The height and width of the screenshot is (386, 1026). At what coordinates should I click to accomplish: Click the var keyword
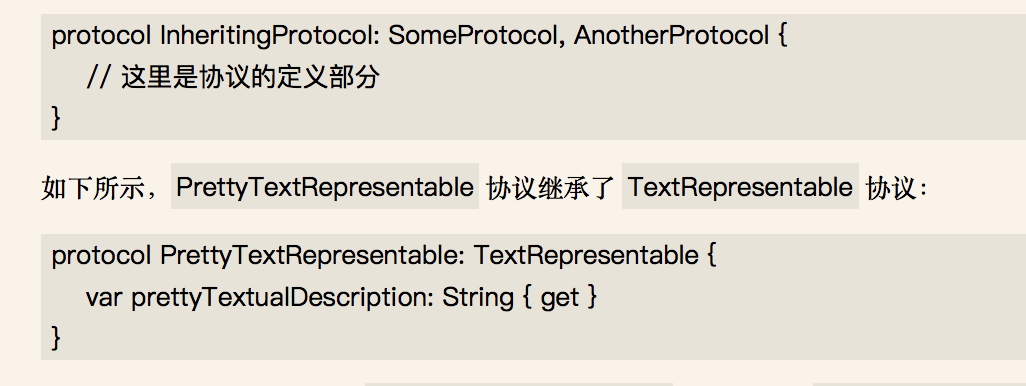104,298
